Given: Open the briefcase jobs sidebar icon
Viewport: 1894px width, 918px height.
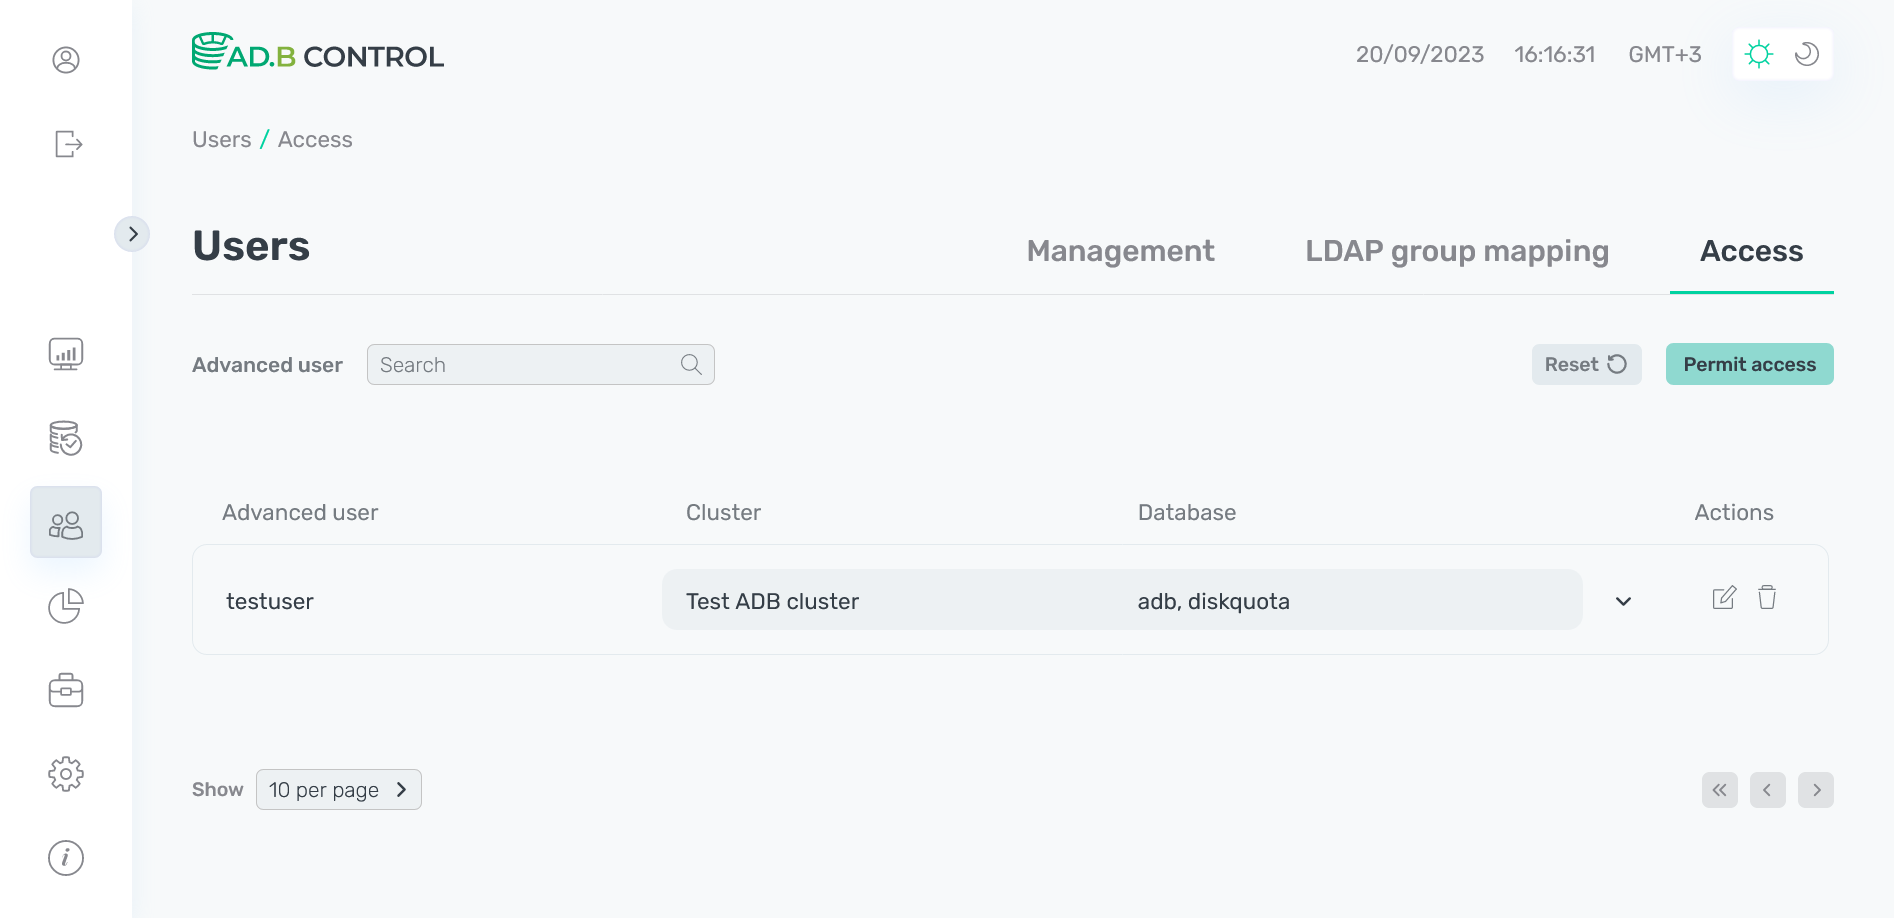Looking at the screenshot, I should click(x=66, y=690).
